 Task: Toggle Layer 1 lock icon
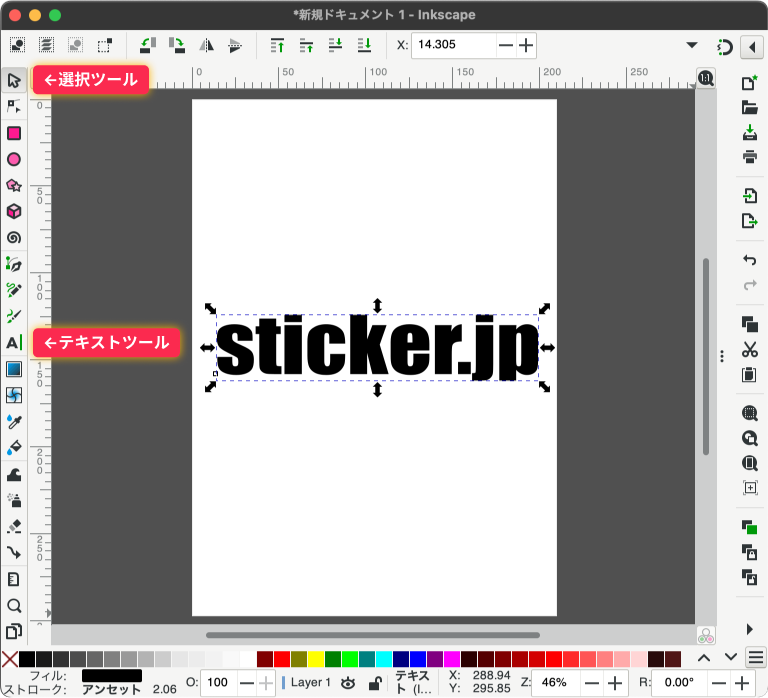point(375,683)
